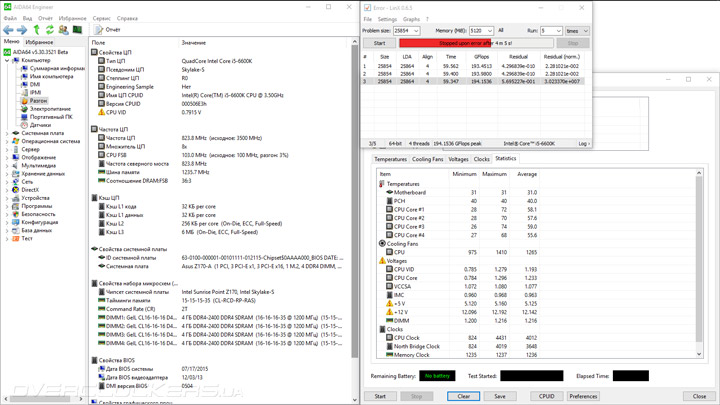Click the Voltages warning icon in statistics list
This screenshot has height=405, width=720.
(x=382, y=261)
